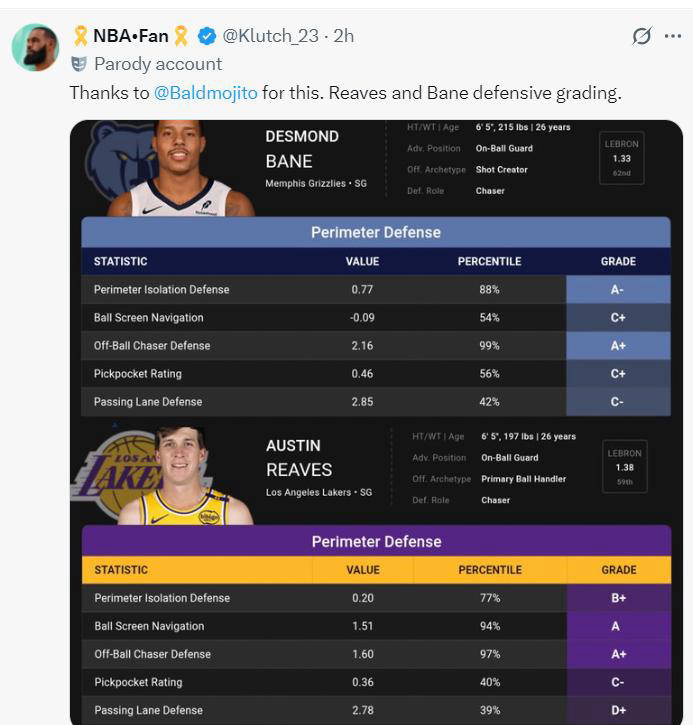Open the @Baldmojito mention link
The width and height of the screenshot is (693, 725).
[205, 93]
